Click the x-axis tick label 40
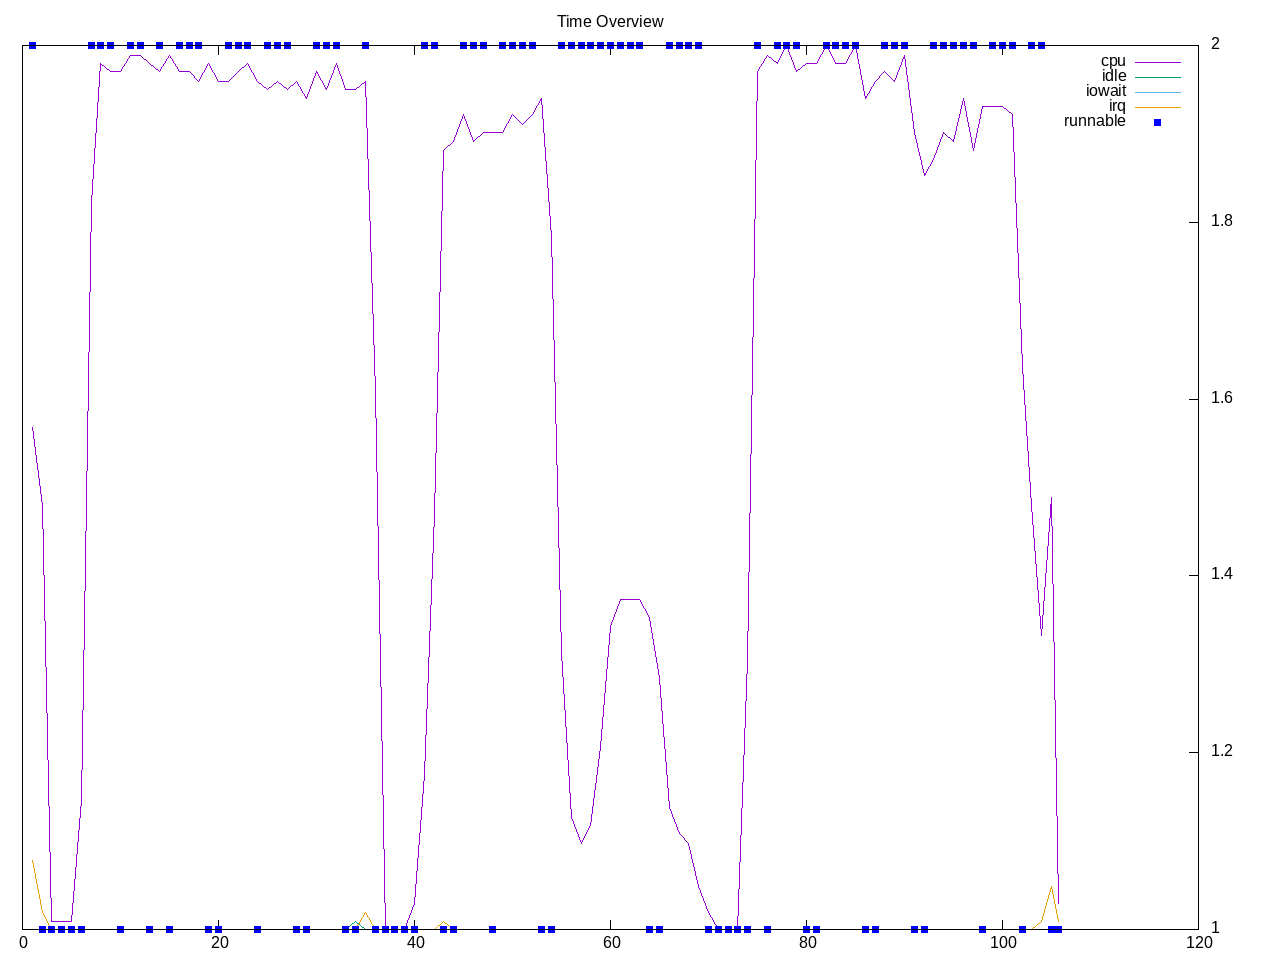This screenshot has width=1280, height=960. click(415, 943)
